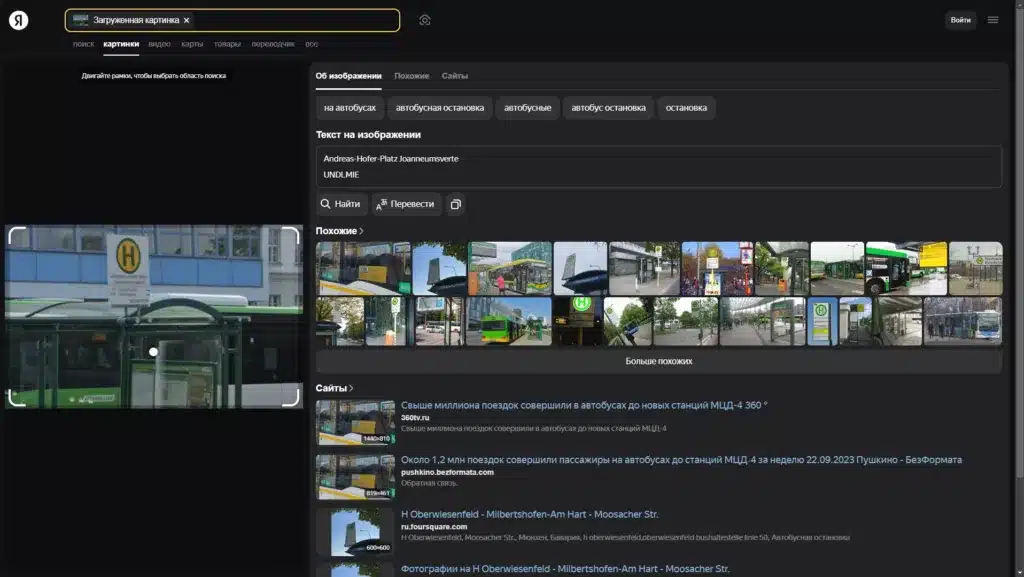The width and height of the screenshot is (1024, 577).
Task: Click the ru.foursquare.com domain label
Action: pos(434,527)
